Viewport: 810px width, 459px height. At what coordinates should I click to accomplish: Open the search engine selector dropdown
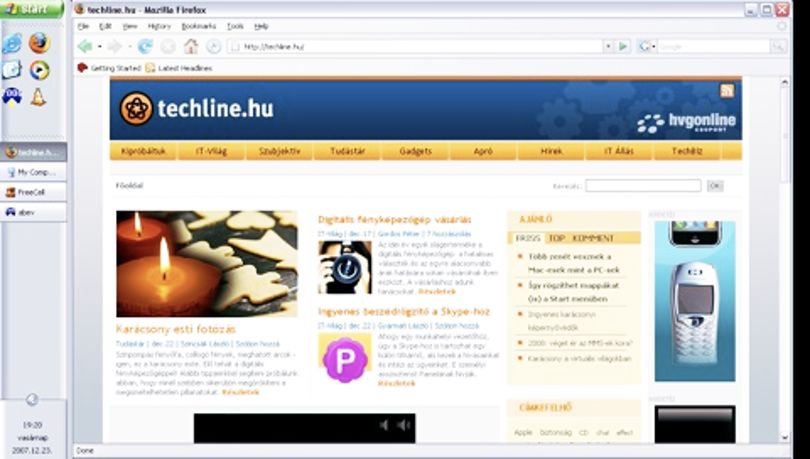tap(646, 46)
